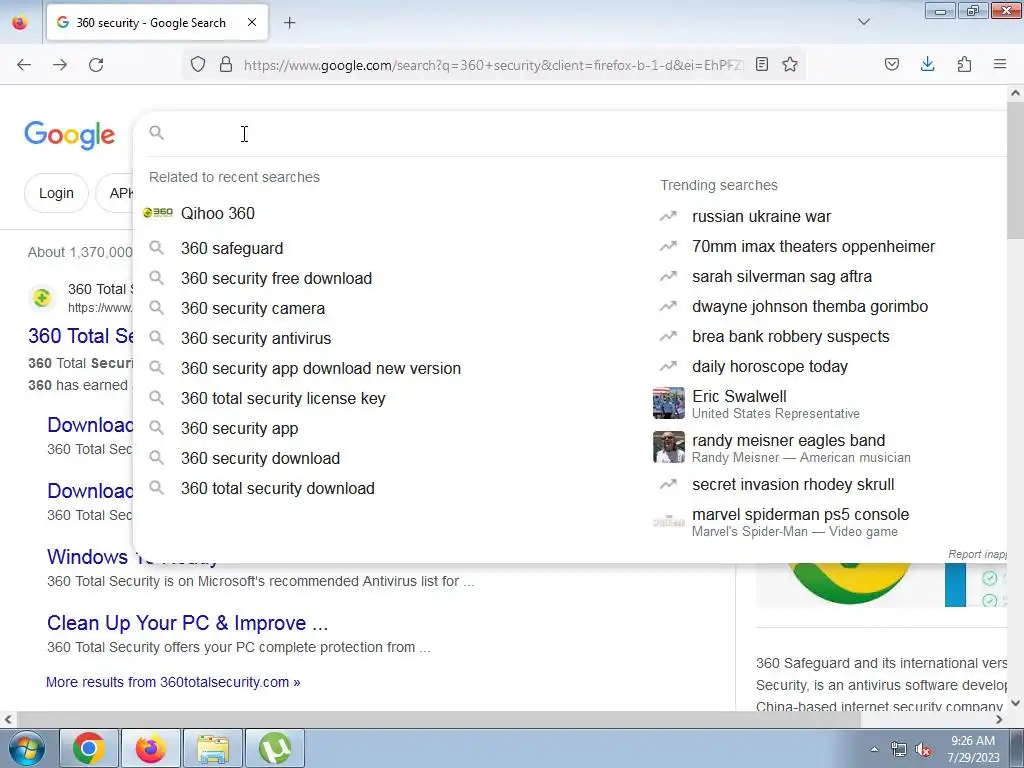
Task: Click the muted volume tray icon
Action: coord(923,750)
